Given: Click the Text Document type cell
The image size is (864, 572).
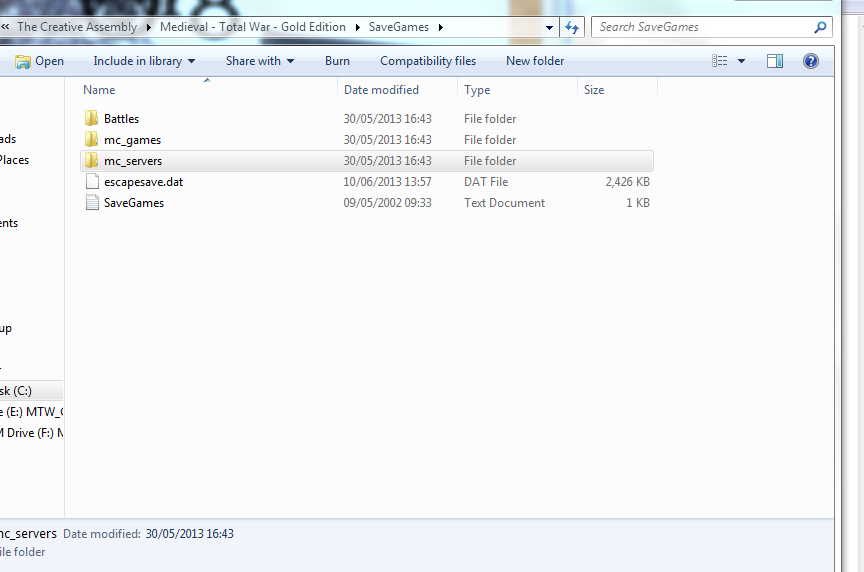Looking at the screenshot, I should click(504, 203).
